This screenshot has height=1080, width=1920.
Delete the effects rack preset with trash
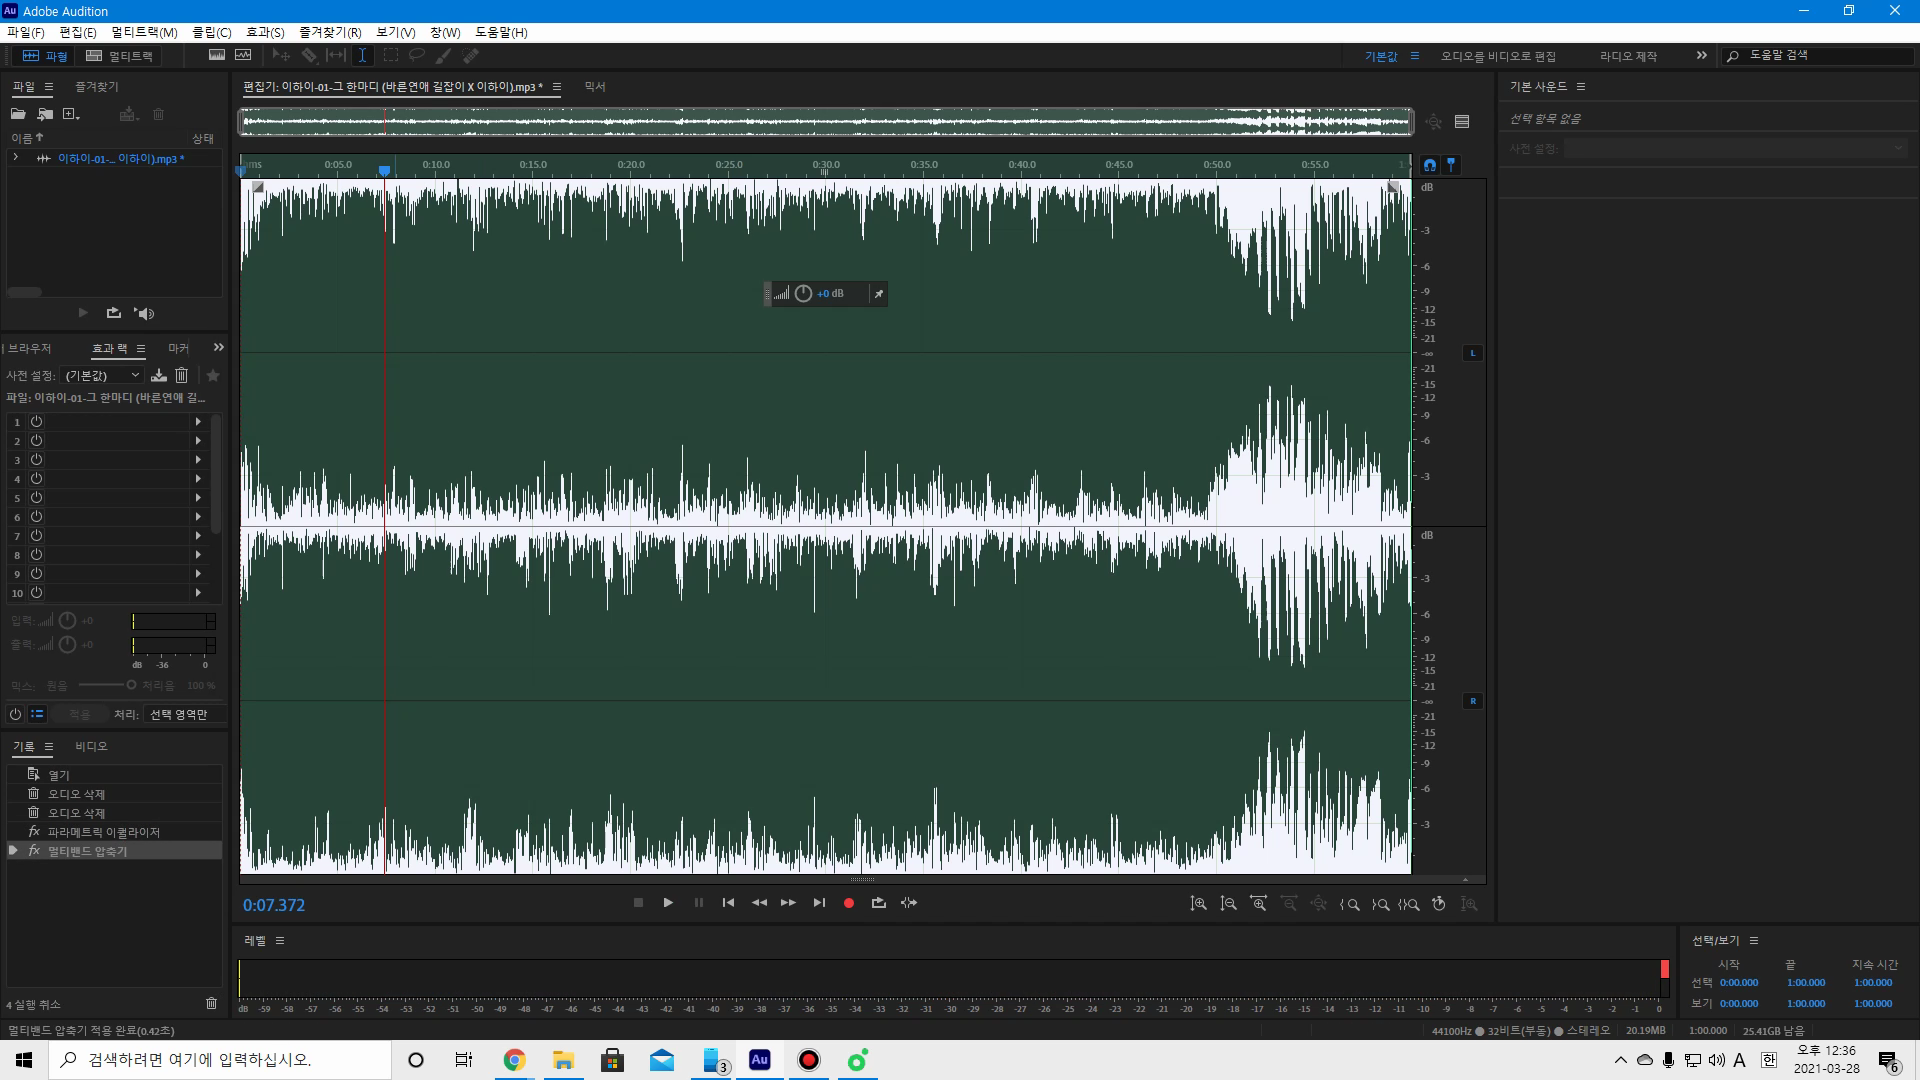181,375
